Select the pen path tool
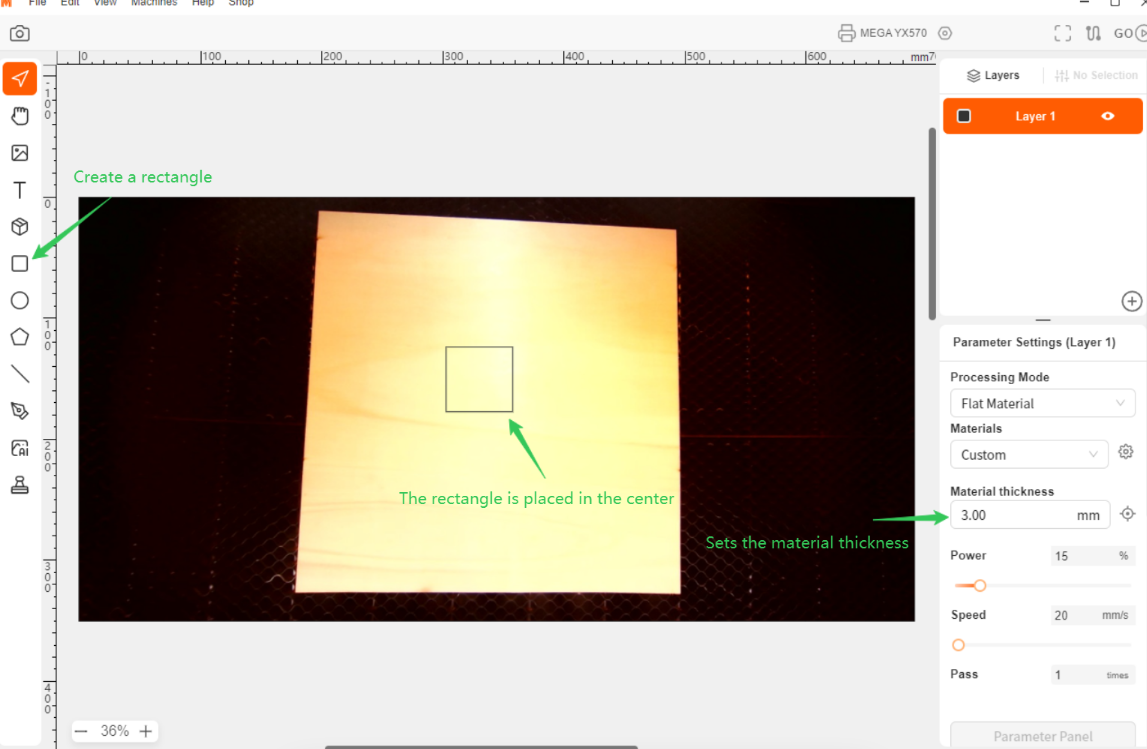The height and width of the screenshot is (749, 1147). pos(20,411)
